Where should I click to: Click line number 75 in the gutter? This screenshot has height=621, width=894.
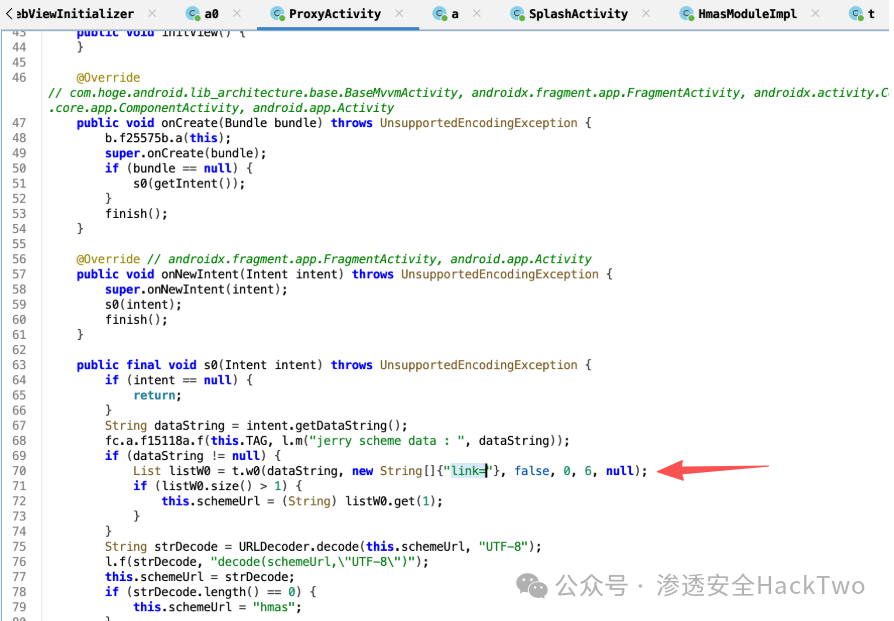click(19, 546)
